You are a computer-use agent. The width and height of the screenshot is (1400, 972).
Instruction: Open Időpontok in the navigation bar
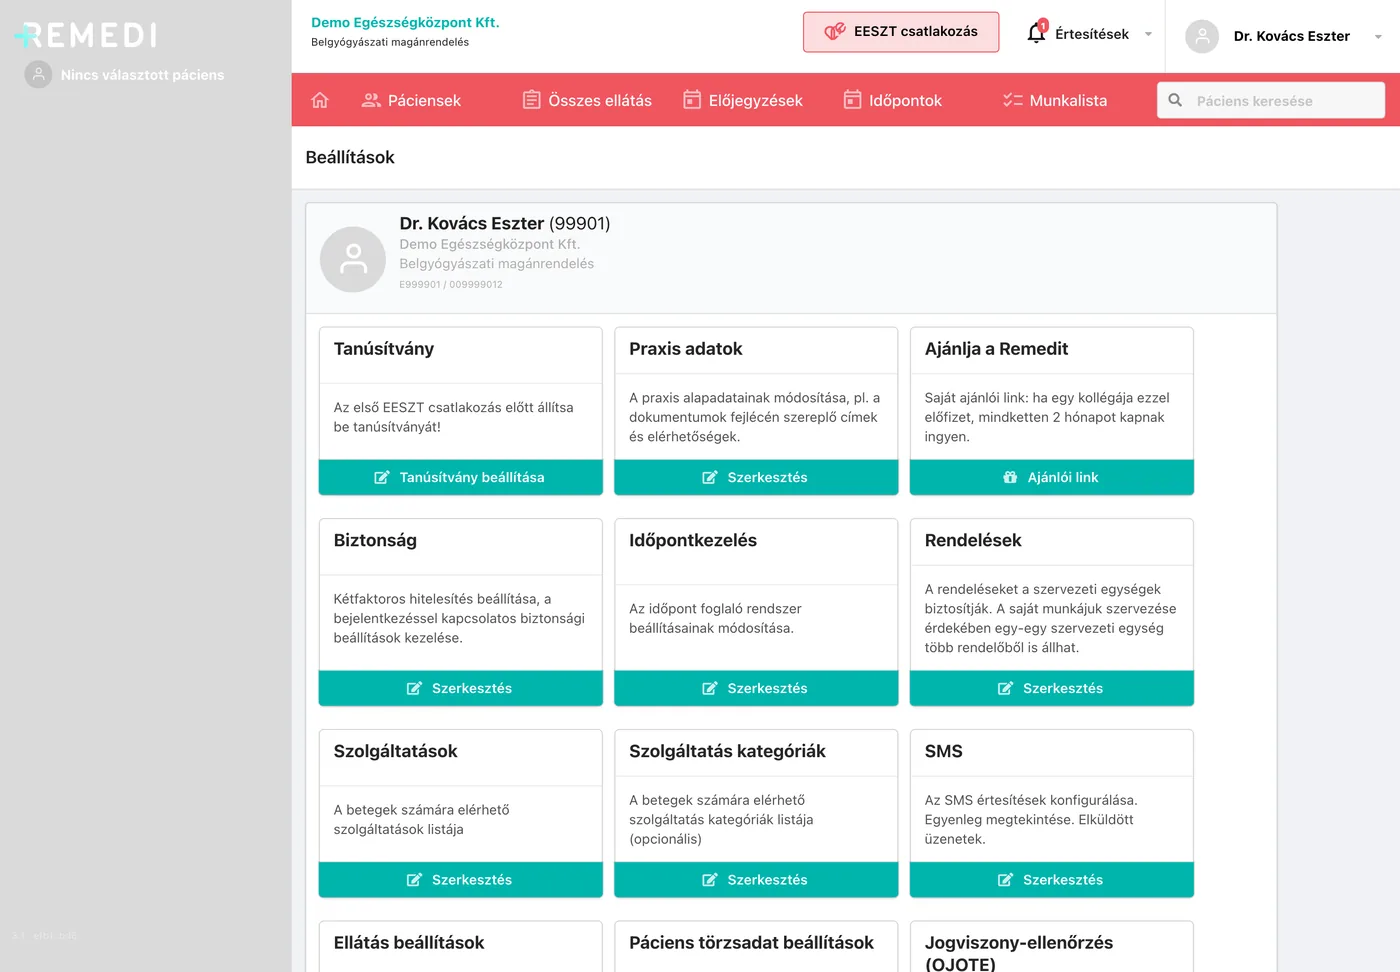892,100
